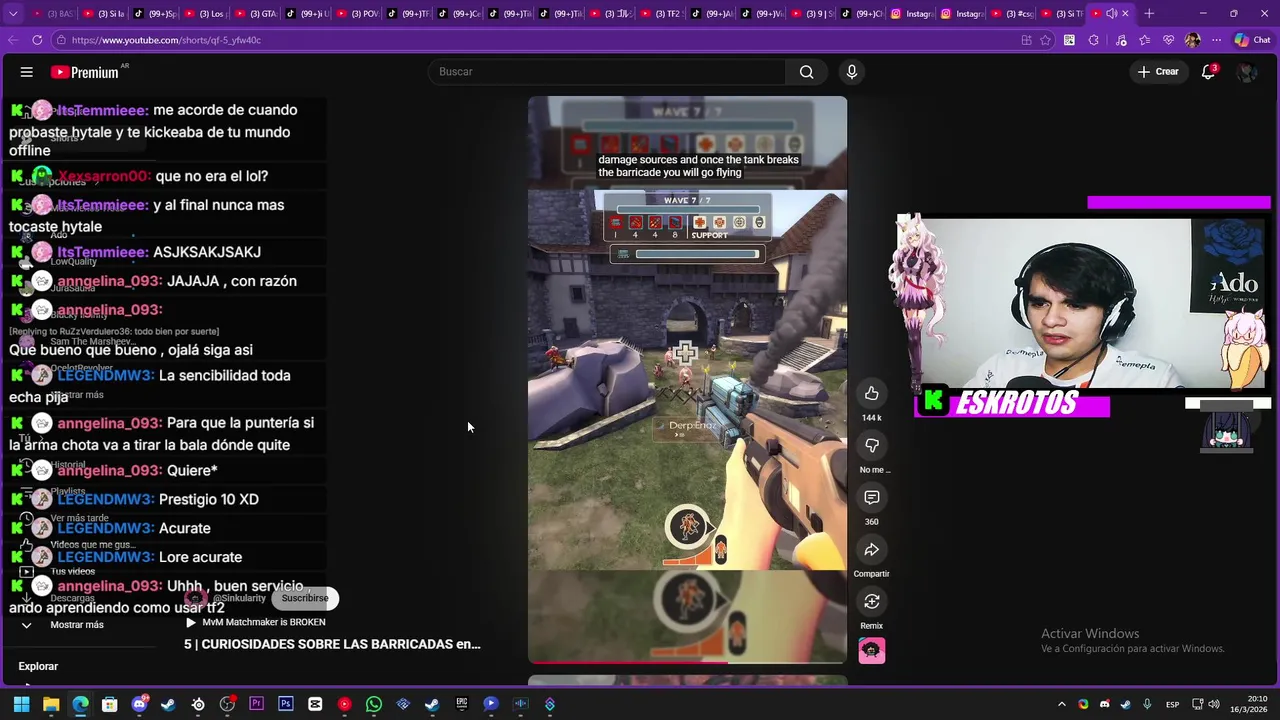This screenshot has width=1280, height=720.
Task: Open Microsoft Store from taskbar
Action: pos(110,704)
